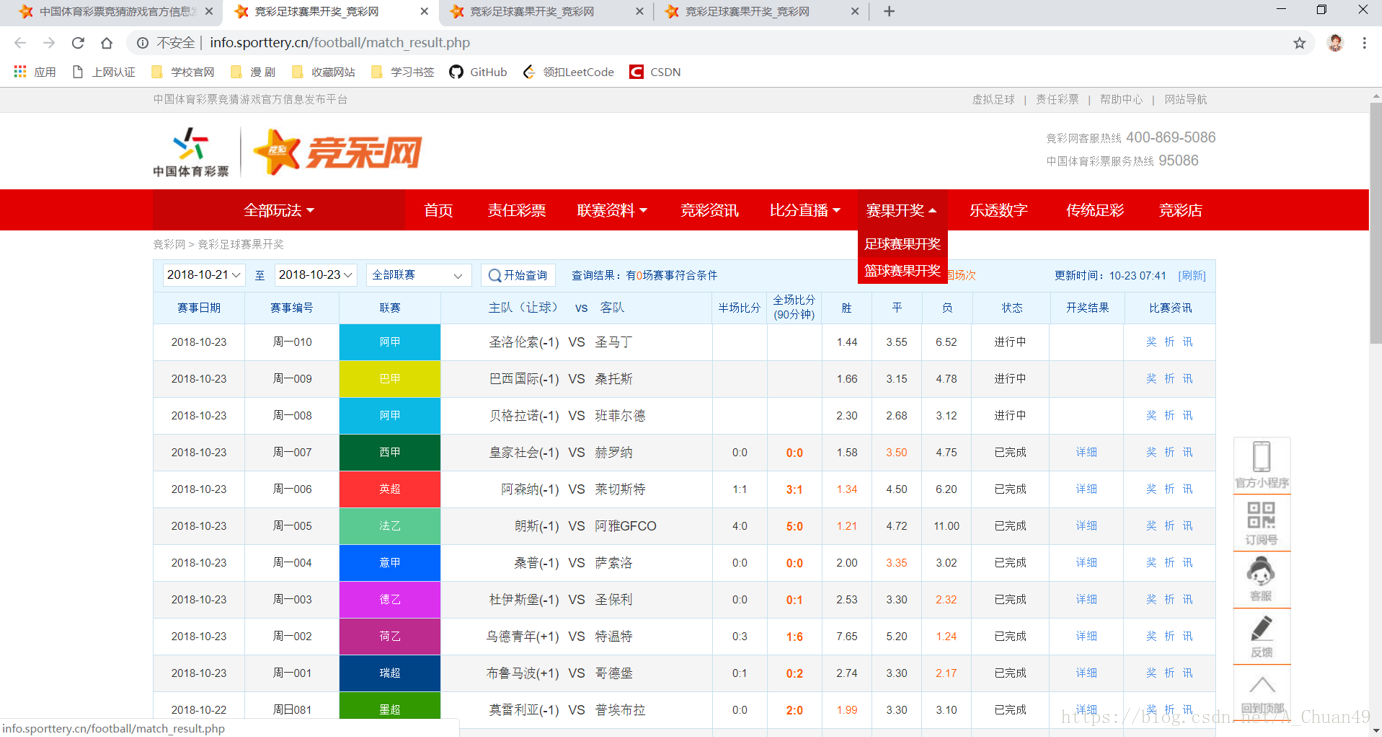Click the 中国体育彩票 logo
This screenshot has width=1382, height=737.
(x=191, y=152)
